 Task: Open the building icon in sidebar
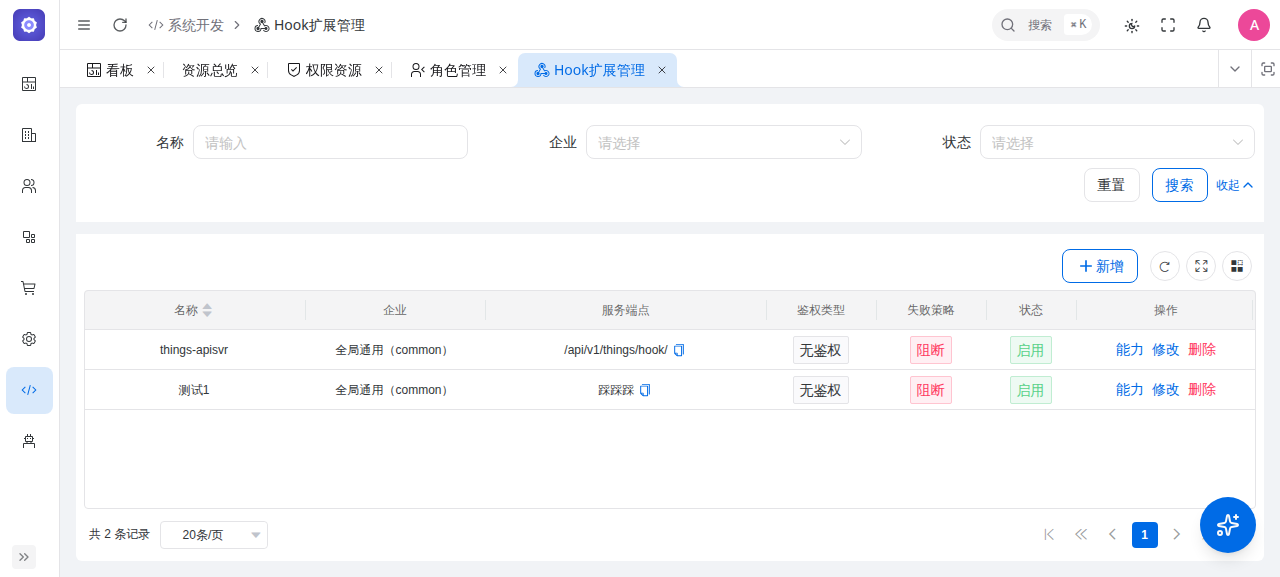click(29, 135)
